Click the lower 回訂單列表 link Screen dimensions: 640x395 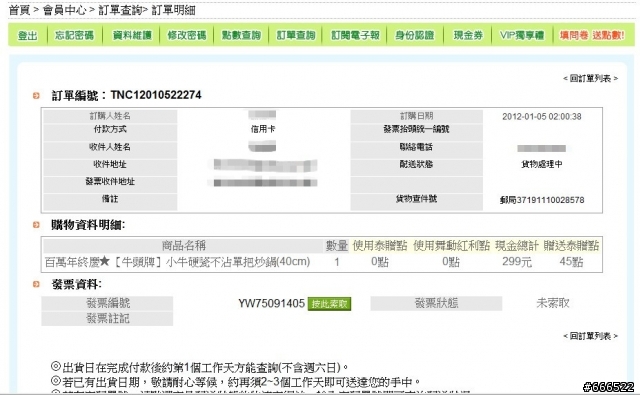[590, 336]
